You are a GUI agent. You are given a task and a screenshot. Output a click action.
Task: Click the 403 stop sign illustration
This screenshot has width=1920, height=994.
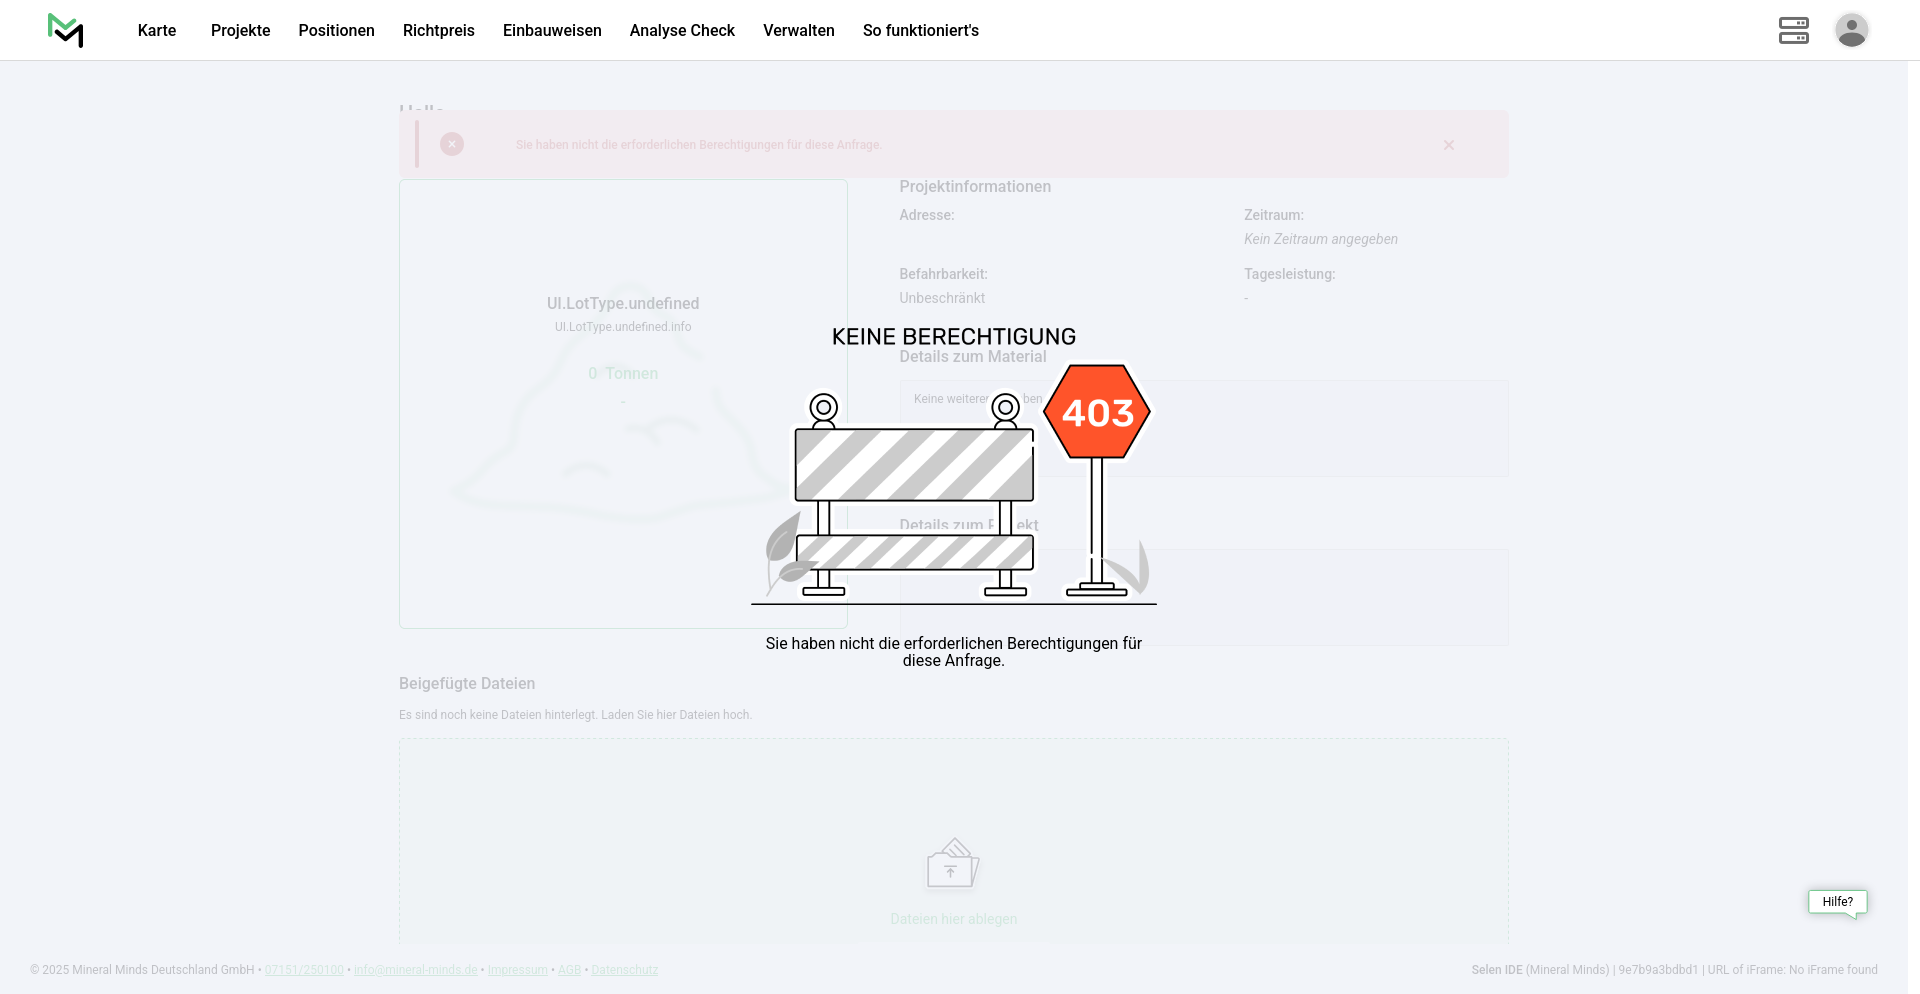(1097, 412)
